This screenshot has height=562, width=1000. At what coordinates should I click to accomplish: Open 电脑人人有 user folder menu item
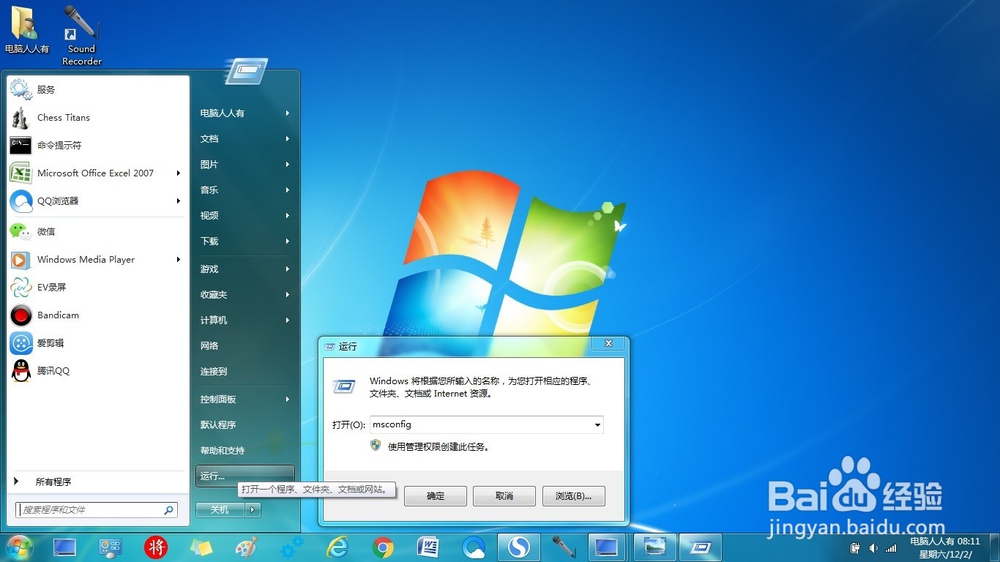(245, 113)
